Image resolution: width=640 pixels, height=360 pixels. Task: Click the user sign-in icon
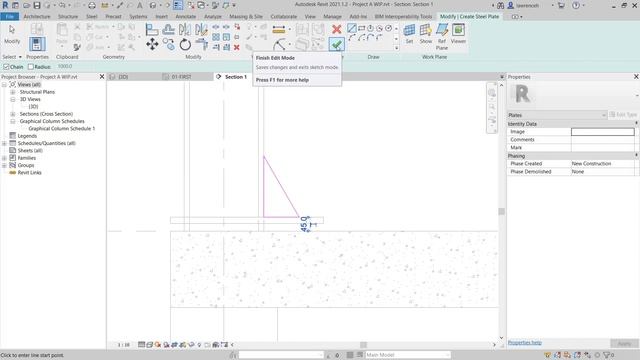511,5
